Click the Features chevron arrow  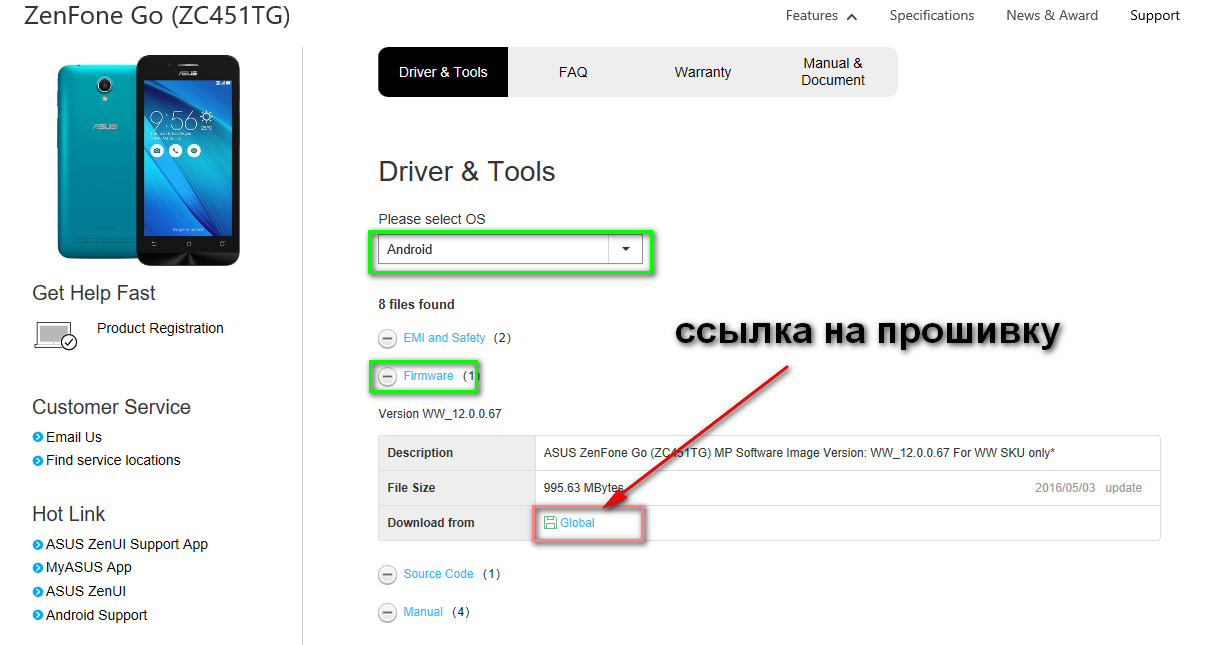852,17
